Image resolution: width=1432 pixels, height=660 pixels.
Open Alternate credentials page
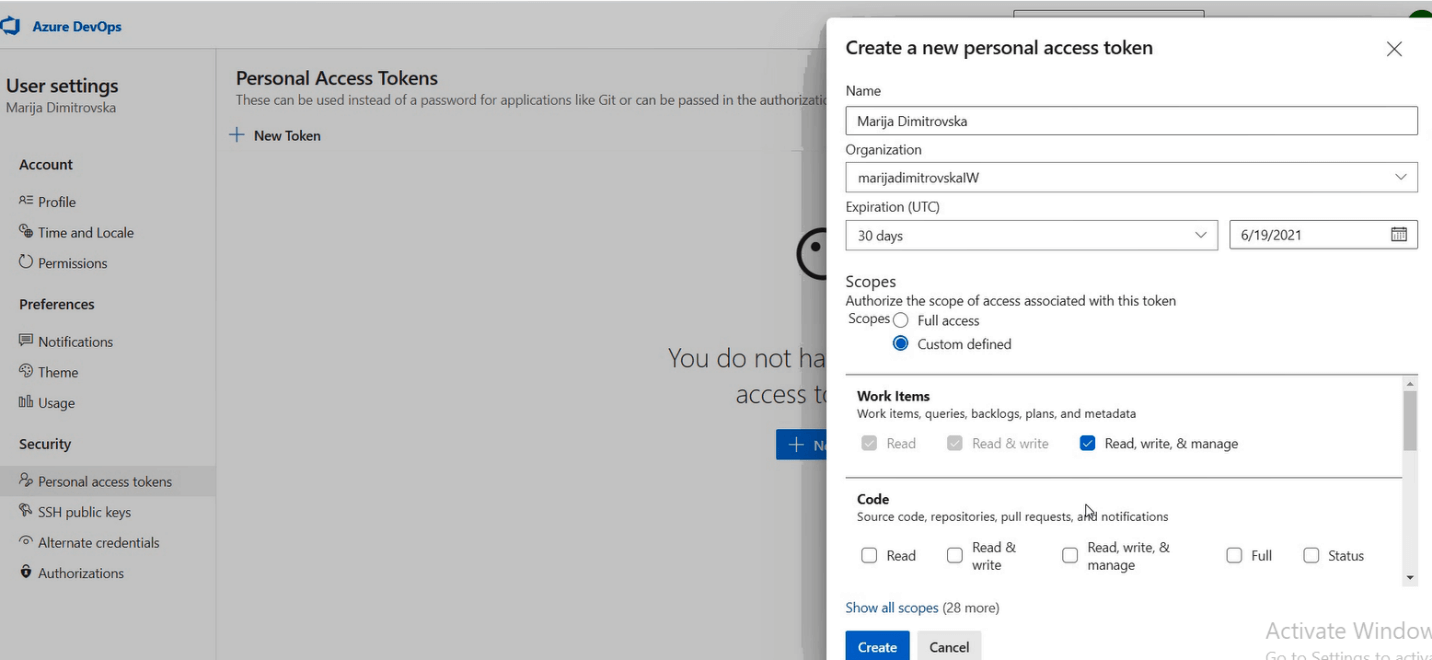[x=99, y=543]
